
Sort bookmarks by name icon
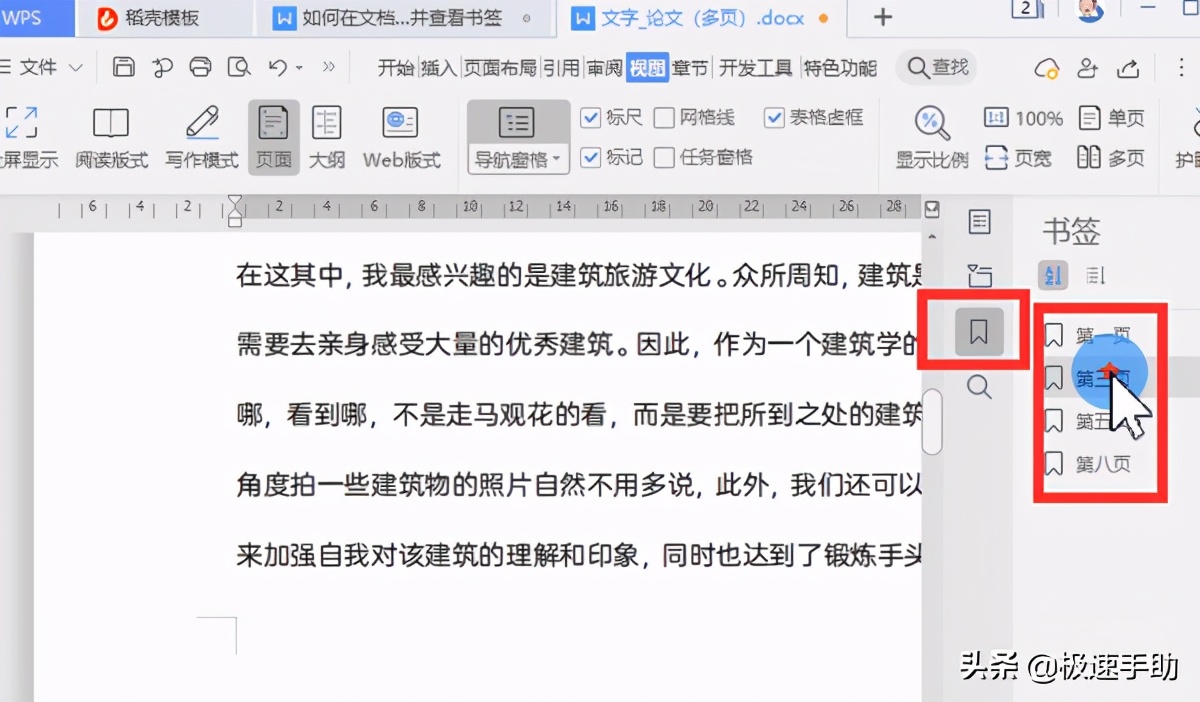(x=1054, y=275)
